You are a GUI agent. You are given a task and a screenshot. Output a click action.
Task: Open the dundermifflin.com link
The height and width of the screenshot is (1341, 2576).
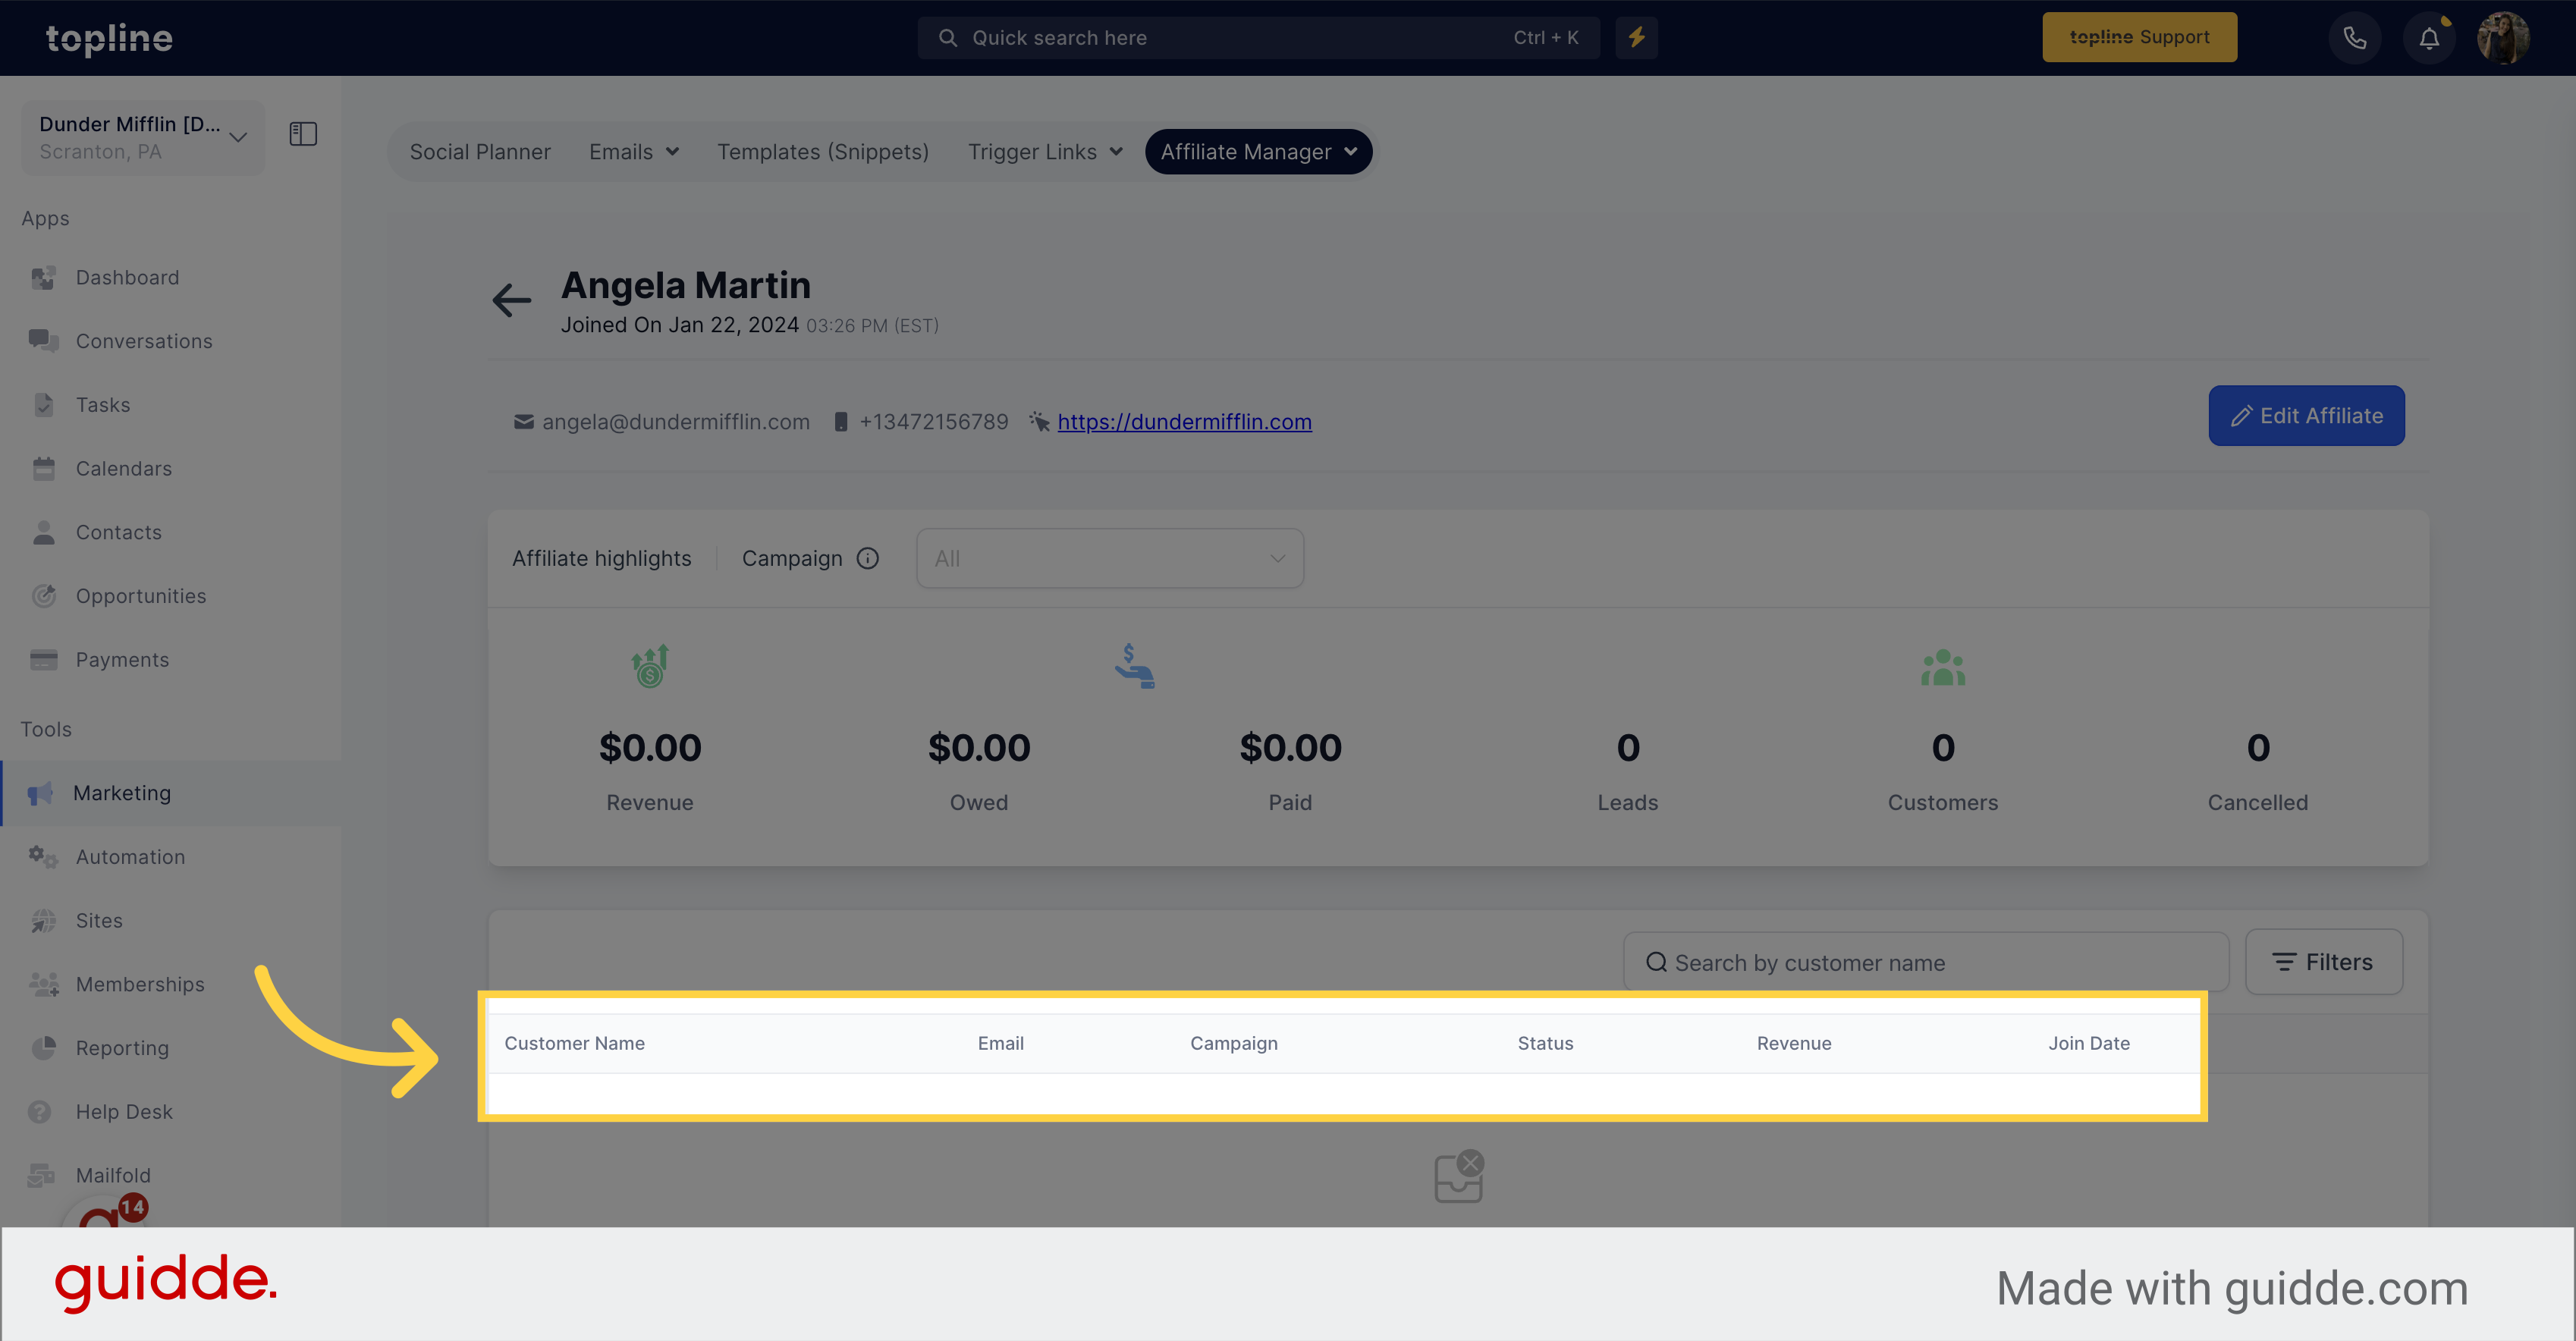[x=1184, y=422]
